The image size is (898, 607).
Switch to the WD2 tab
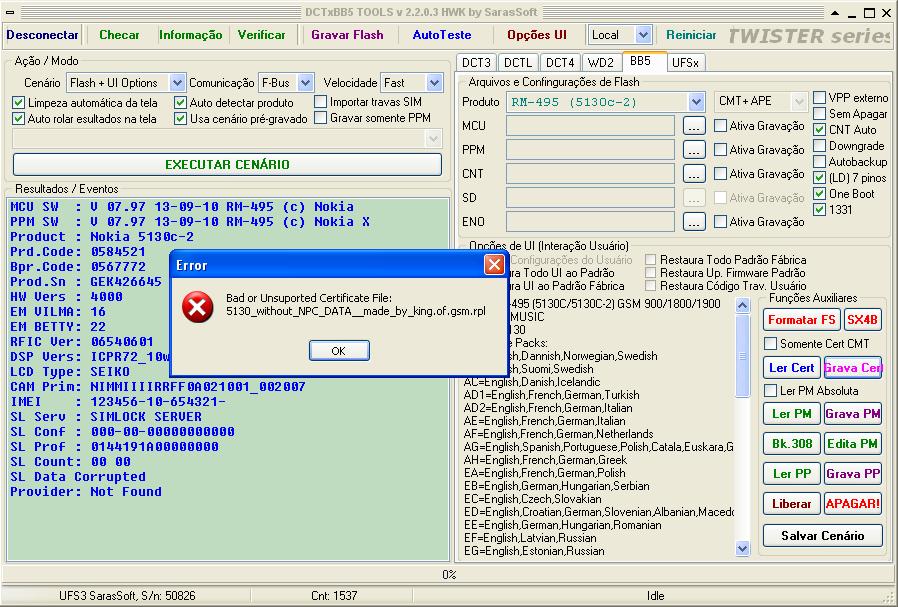(601, 62)
